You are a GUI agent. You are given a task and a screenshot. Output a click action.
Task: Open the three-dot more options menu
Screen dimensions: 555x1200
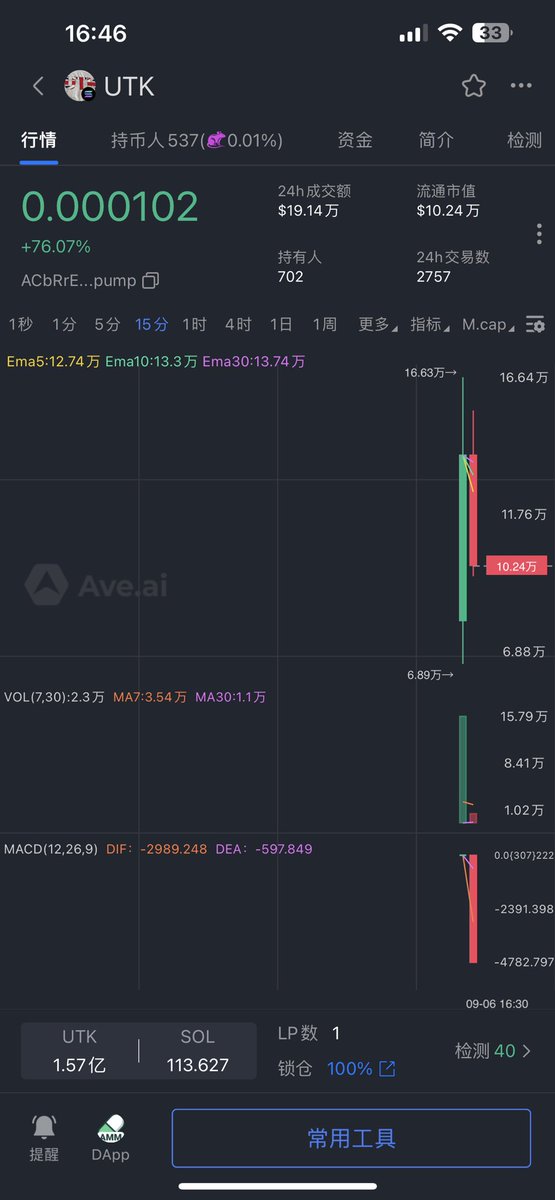tap(521, 86)
